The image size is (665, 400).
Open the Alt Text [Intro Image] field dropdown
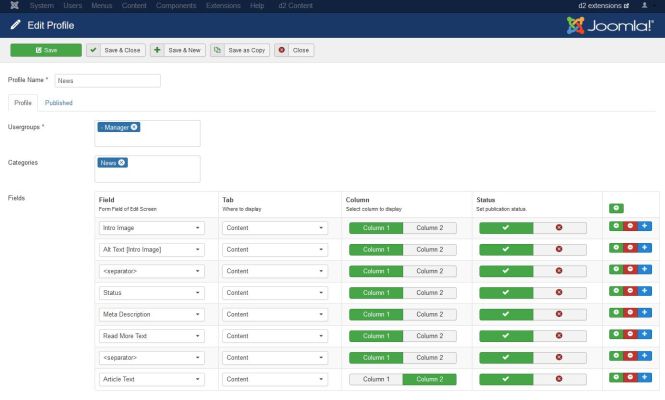click(151, 249)
